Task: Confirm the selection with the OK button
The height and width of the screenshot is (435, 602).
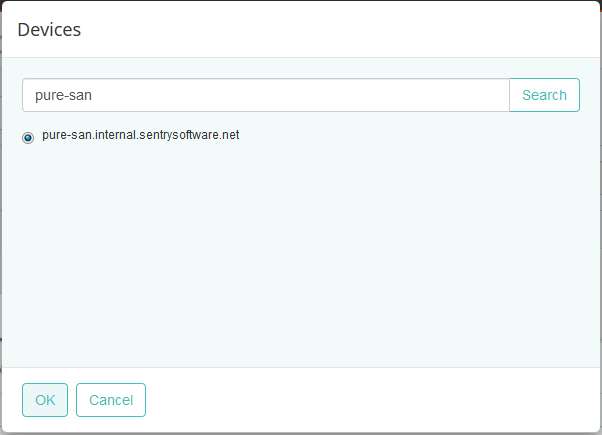Action: 45,400
